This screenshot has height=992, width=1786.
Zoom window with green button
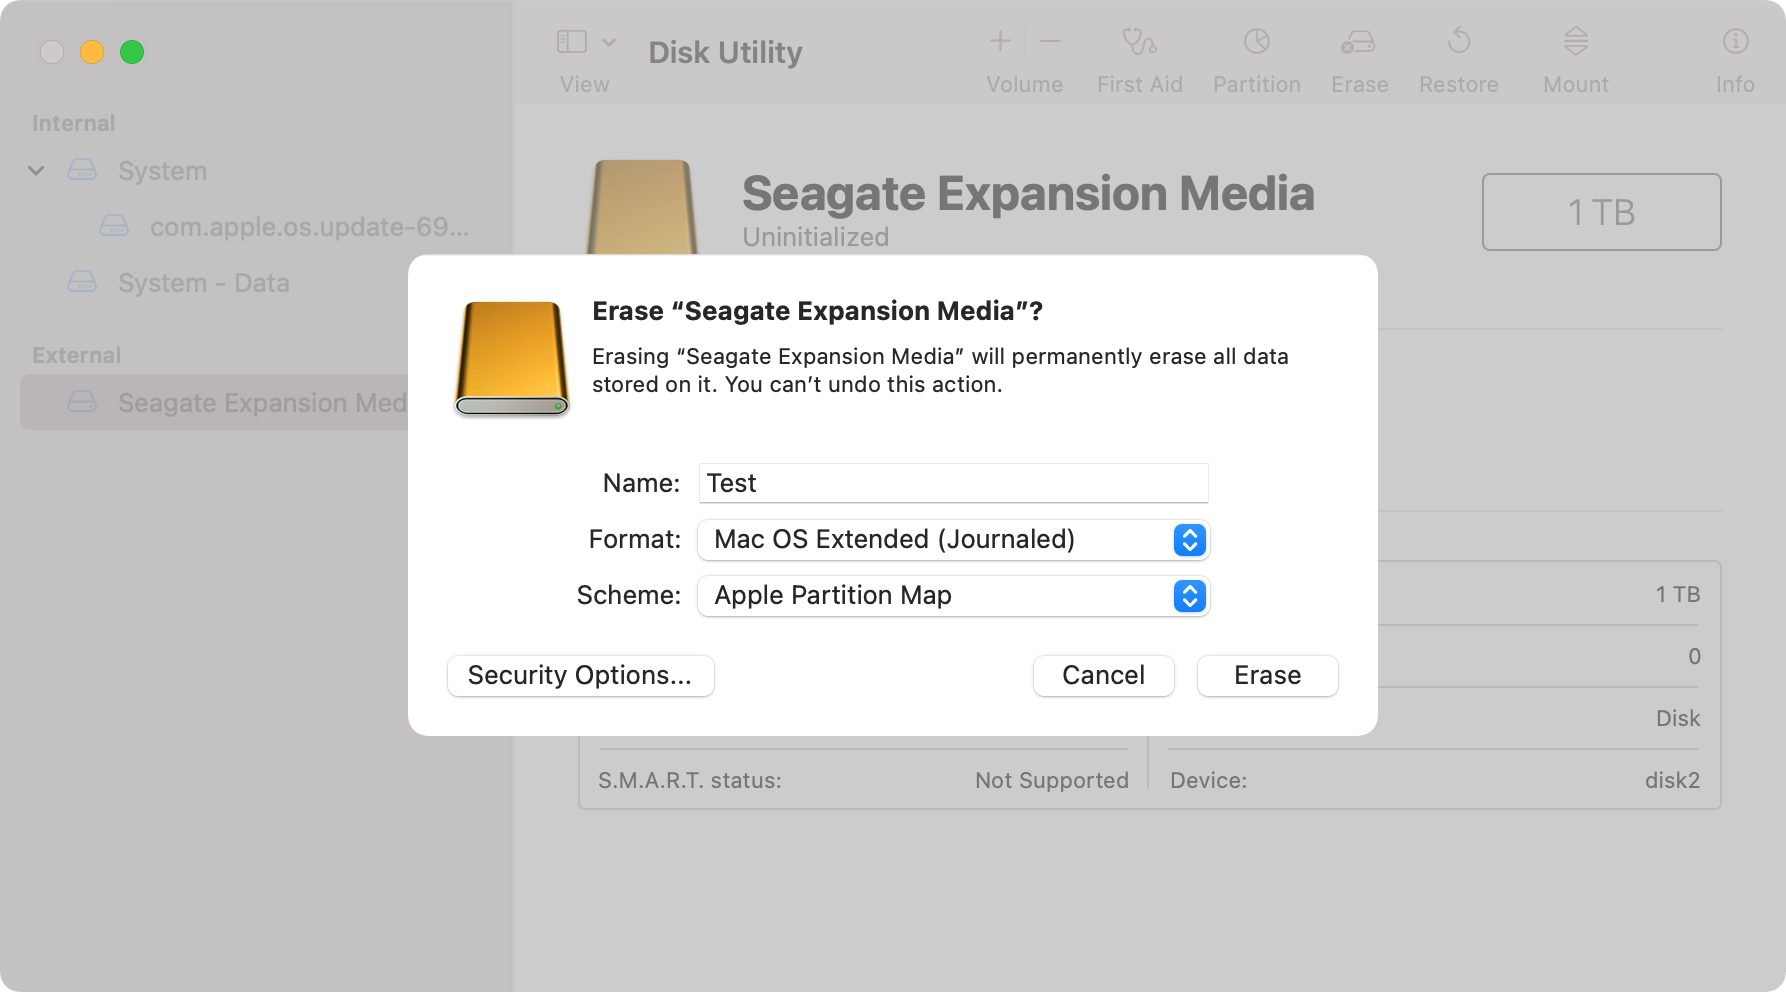[132, 52]
